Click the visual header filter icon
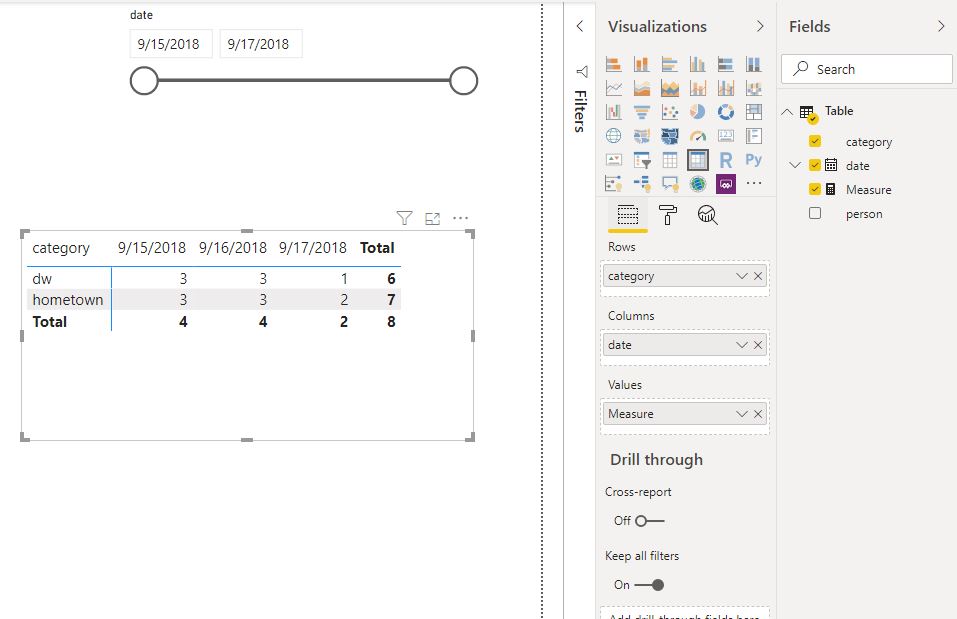This screenshot has height=619, width=957. click(x=404, y=218)
